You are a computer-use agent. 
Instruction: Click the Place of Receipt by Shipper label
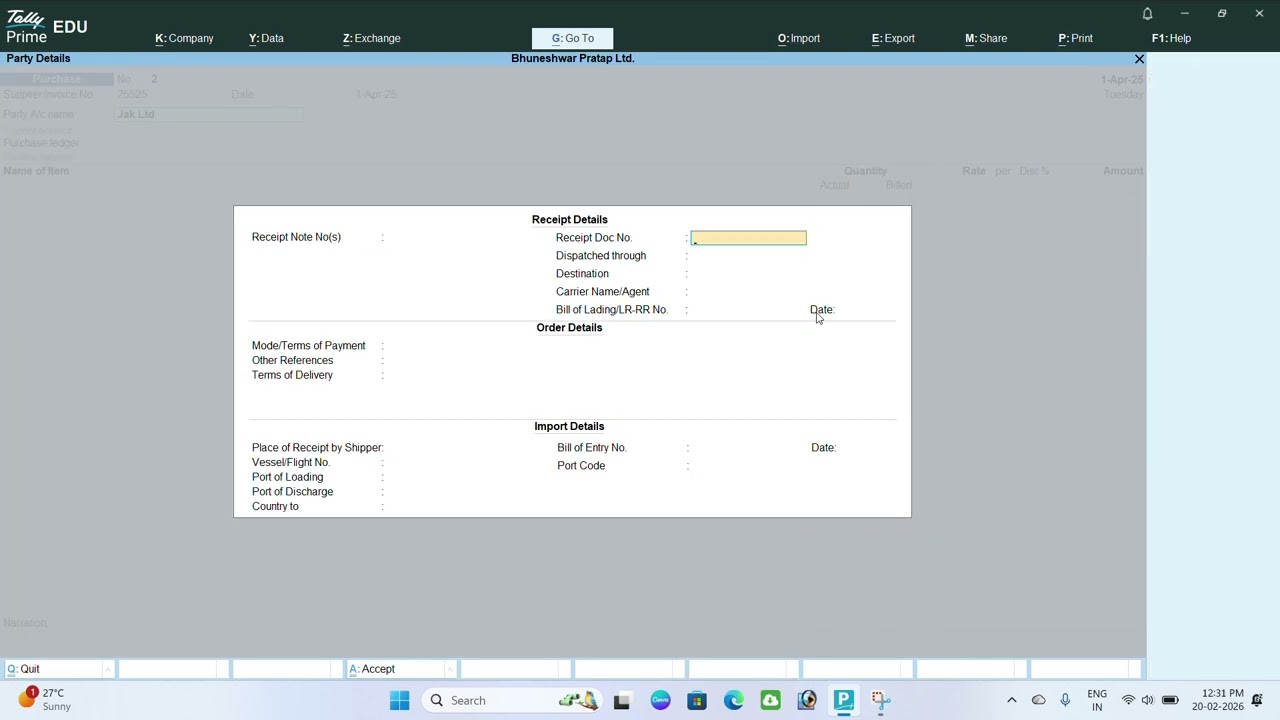pos(317,448)
